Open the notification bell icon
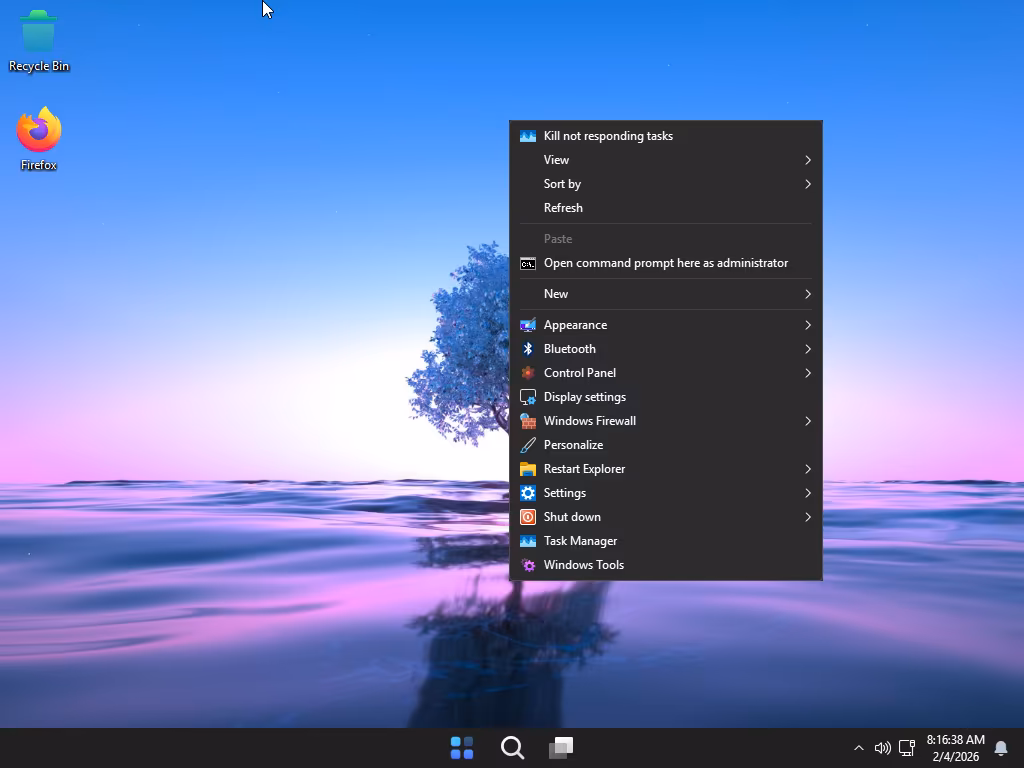 (x=1000, y=748)
